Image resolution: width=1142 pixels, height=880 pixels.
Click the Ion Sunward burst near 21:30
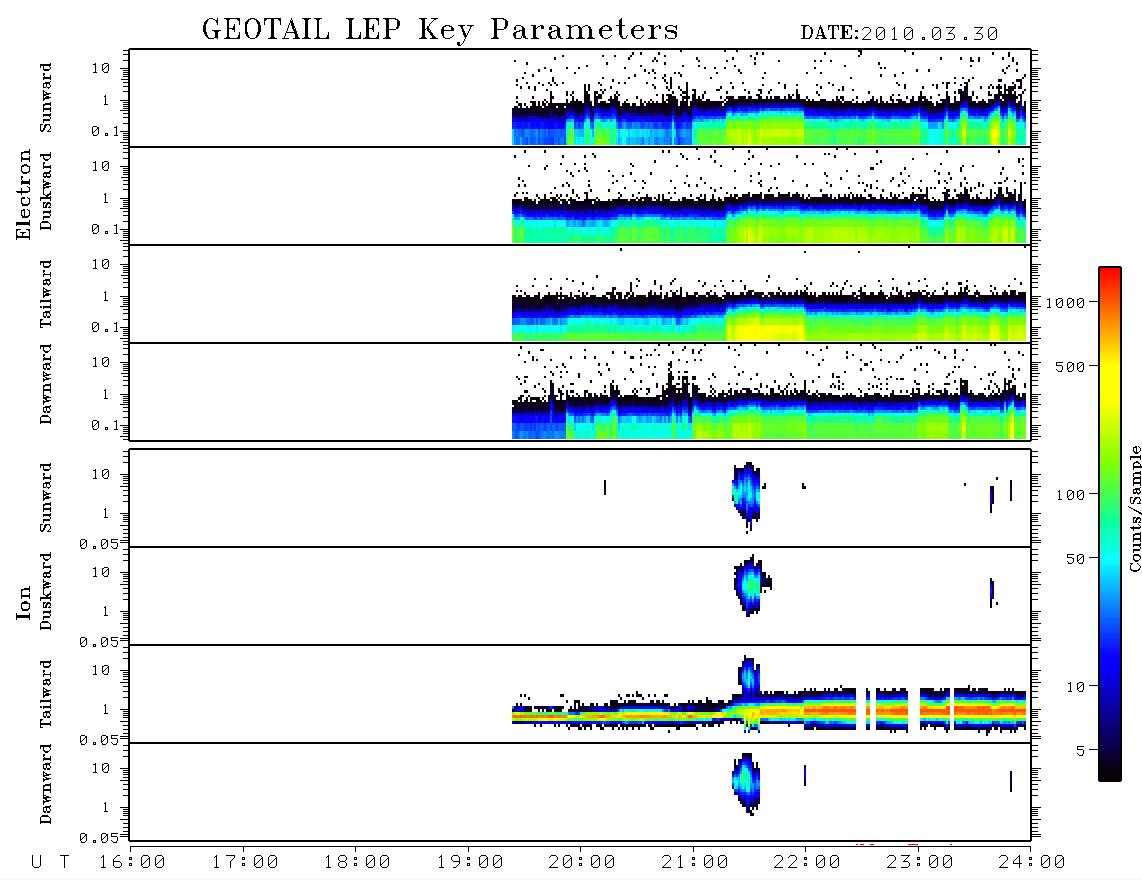click(x=747, y=494)
